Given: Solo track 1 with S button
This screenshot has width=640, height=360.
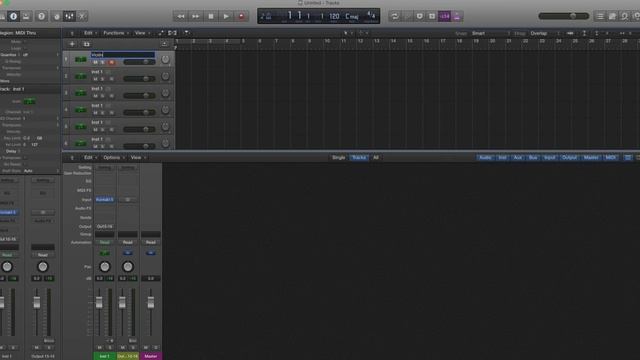Looking at the screenshot, I should click(x=102, y=62).
